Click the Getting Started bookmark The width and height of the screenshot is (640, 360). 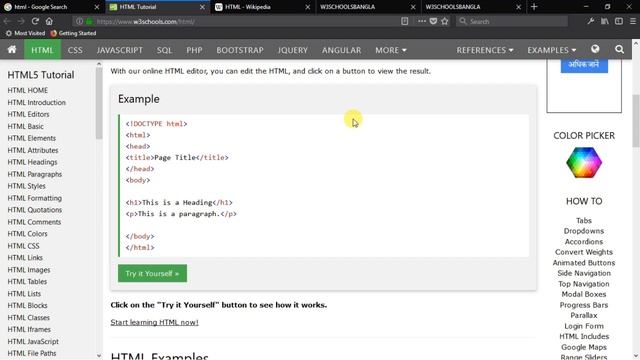click(x=73, y=33)
